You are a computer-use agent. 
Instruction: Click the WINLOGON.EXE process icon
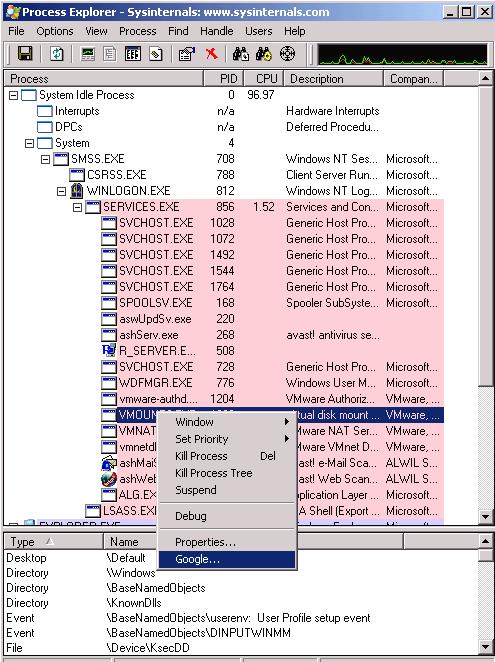77,191
